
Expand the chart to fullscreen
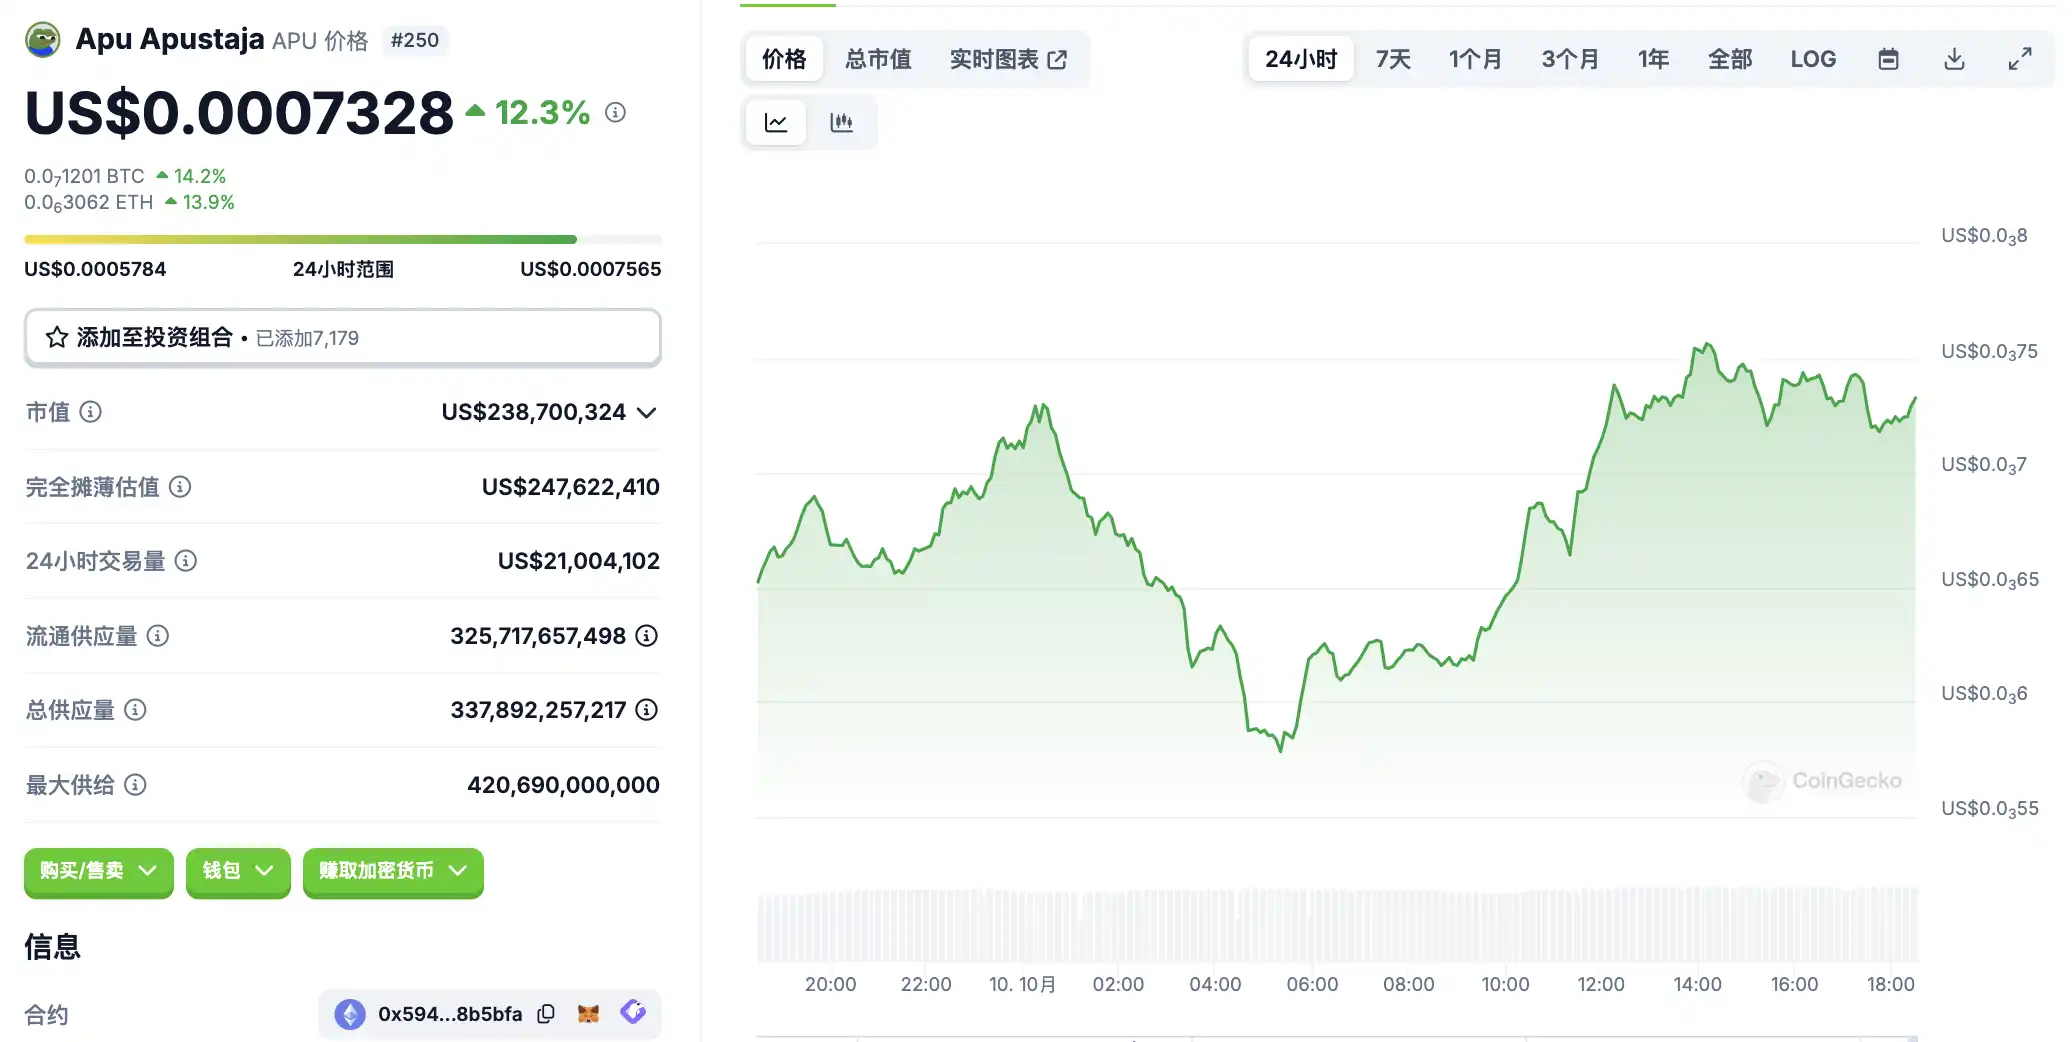point(2020,59)
